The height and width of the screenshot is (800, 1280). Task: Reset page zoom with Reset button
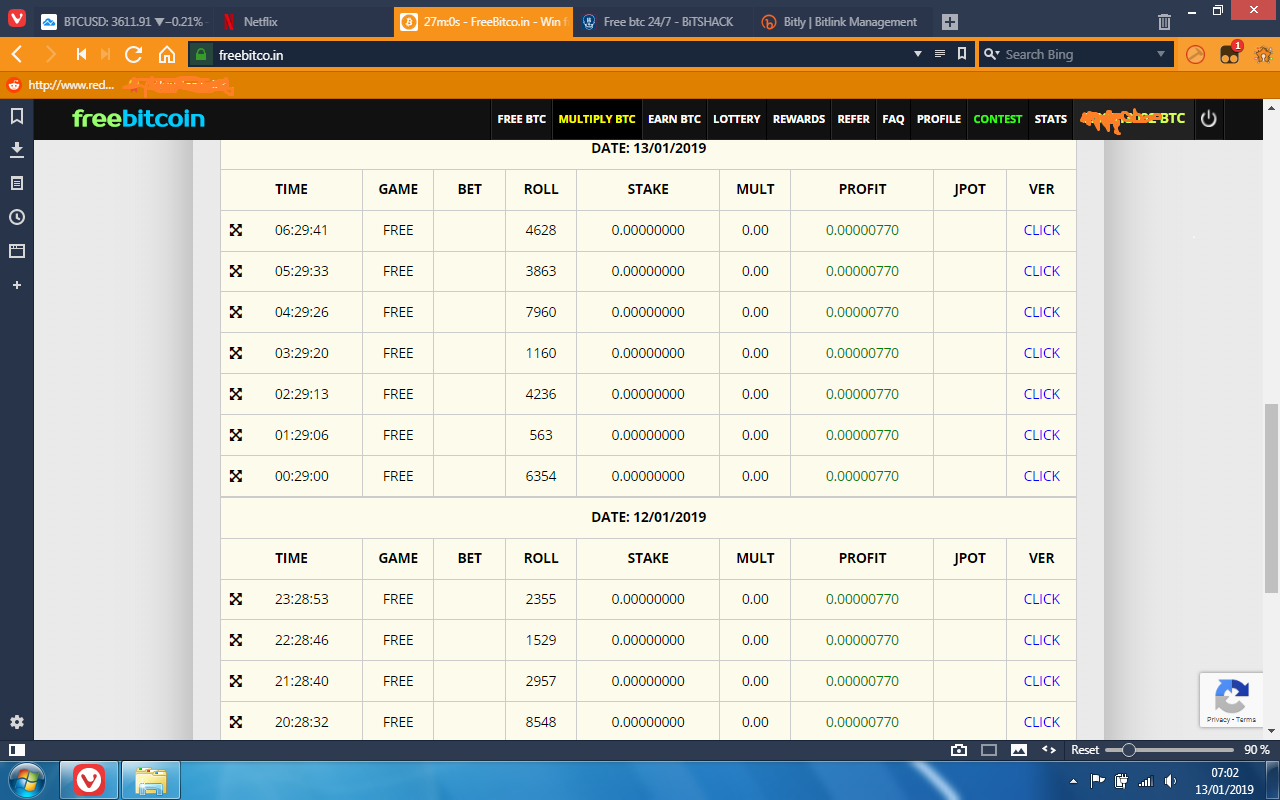[1085, 750]
